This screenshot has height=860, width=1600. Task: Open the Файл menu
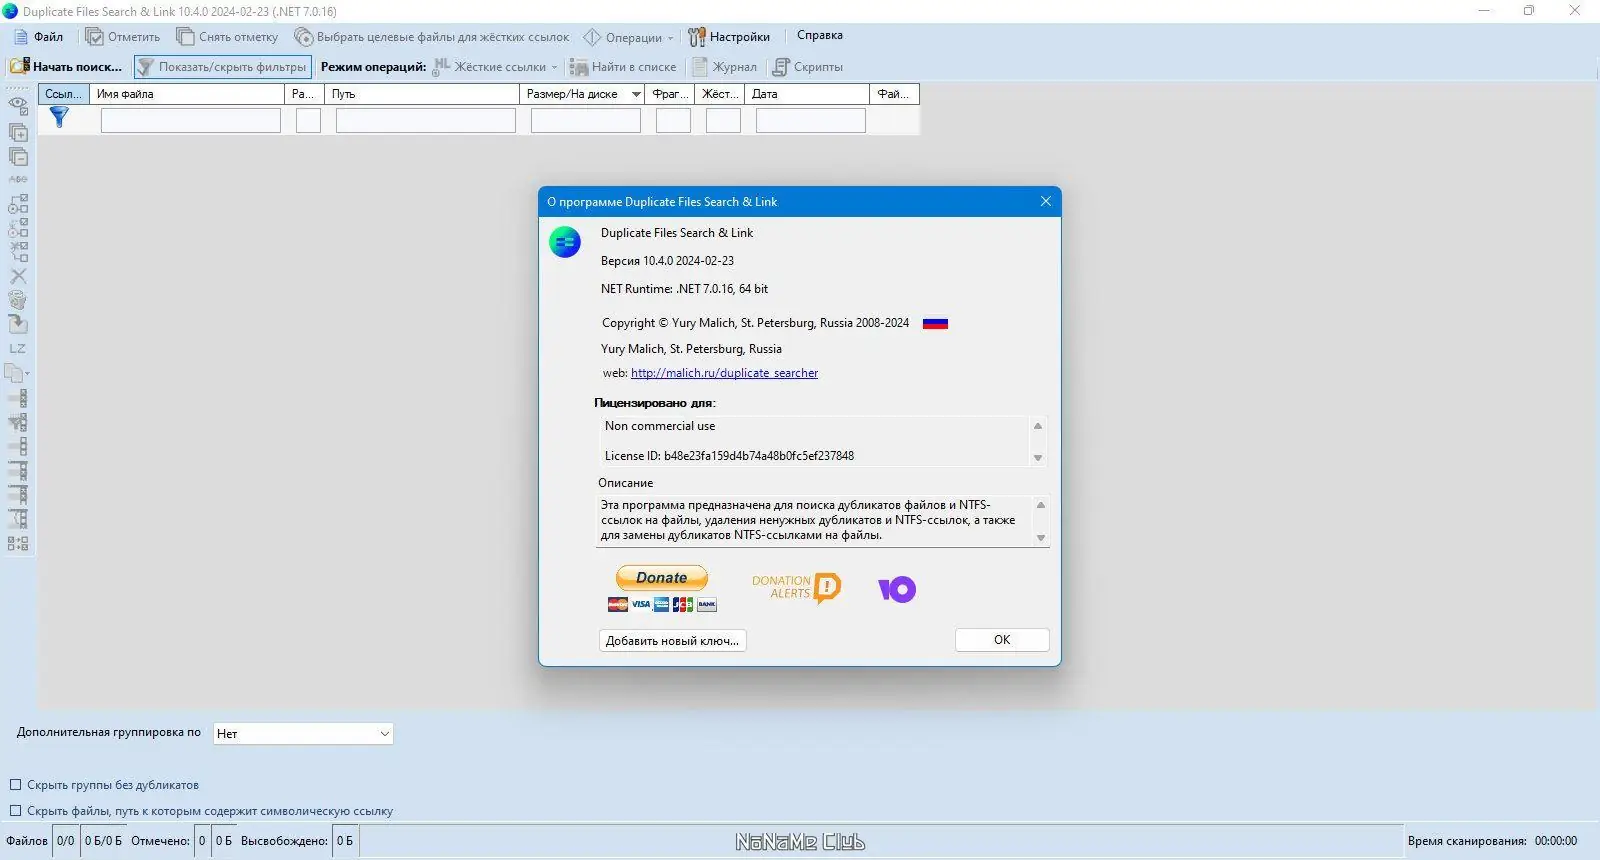pos(38,37)
